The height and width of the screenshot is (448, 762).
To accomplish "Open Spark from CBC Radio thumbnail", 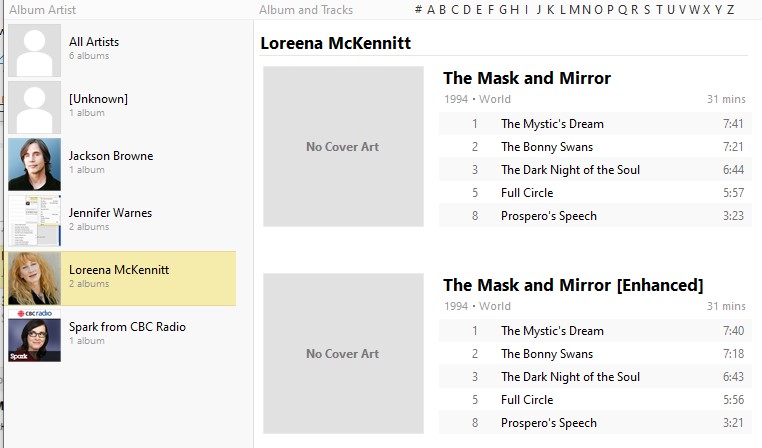I will click(34, 335).
